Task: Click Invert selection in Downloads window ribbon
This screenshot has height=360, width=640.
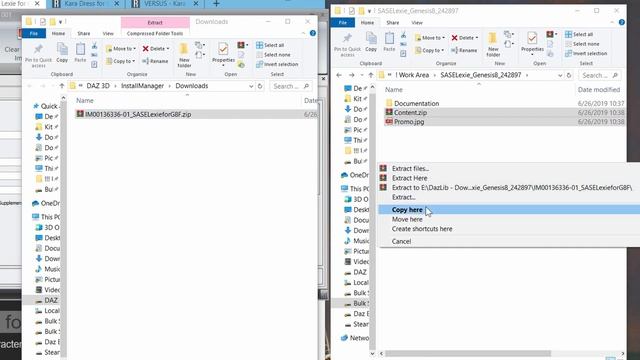Action: (277, 64)
